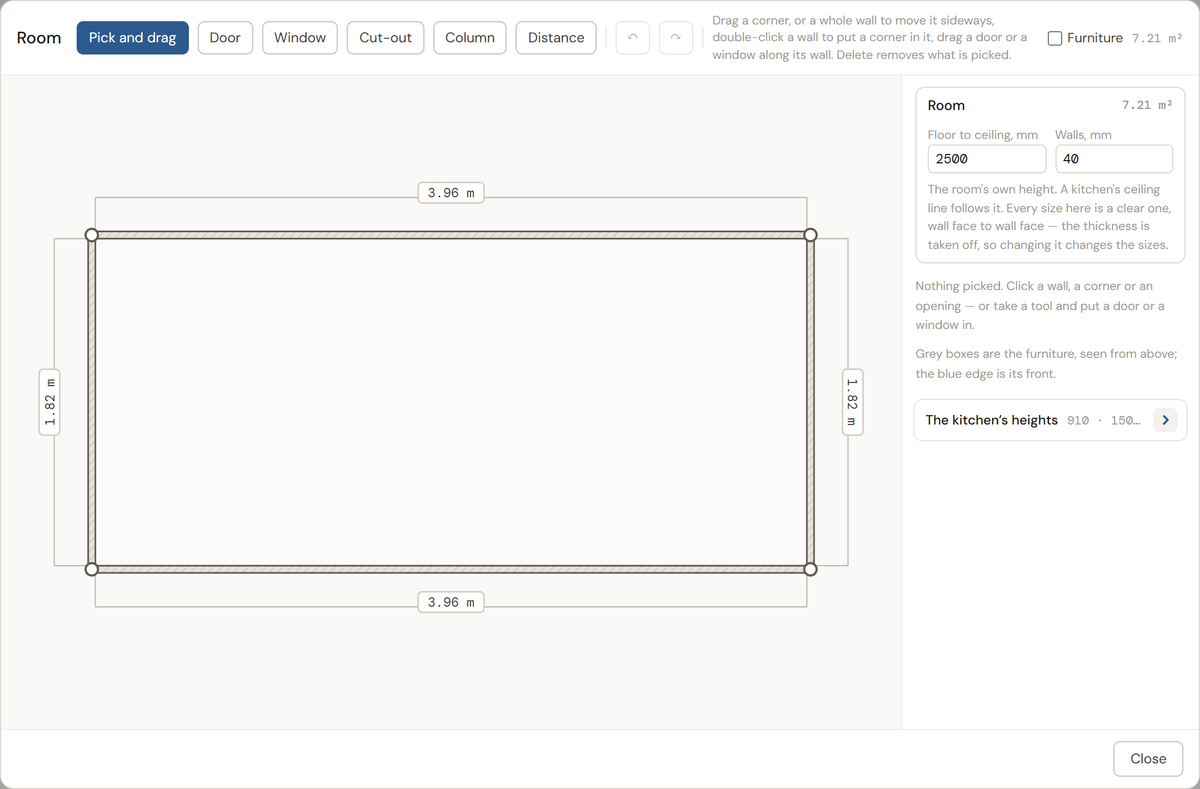Click the "Nothing picked" hint text
Image resolution: width=1200 pixels, height=789 pixels.
pos(1040,306)
